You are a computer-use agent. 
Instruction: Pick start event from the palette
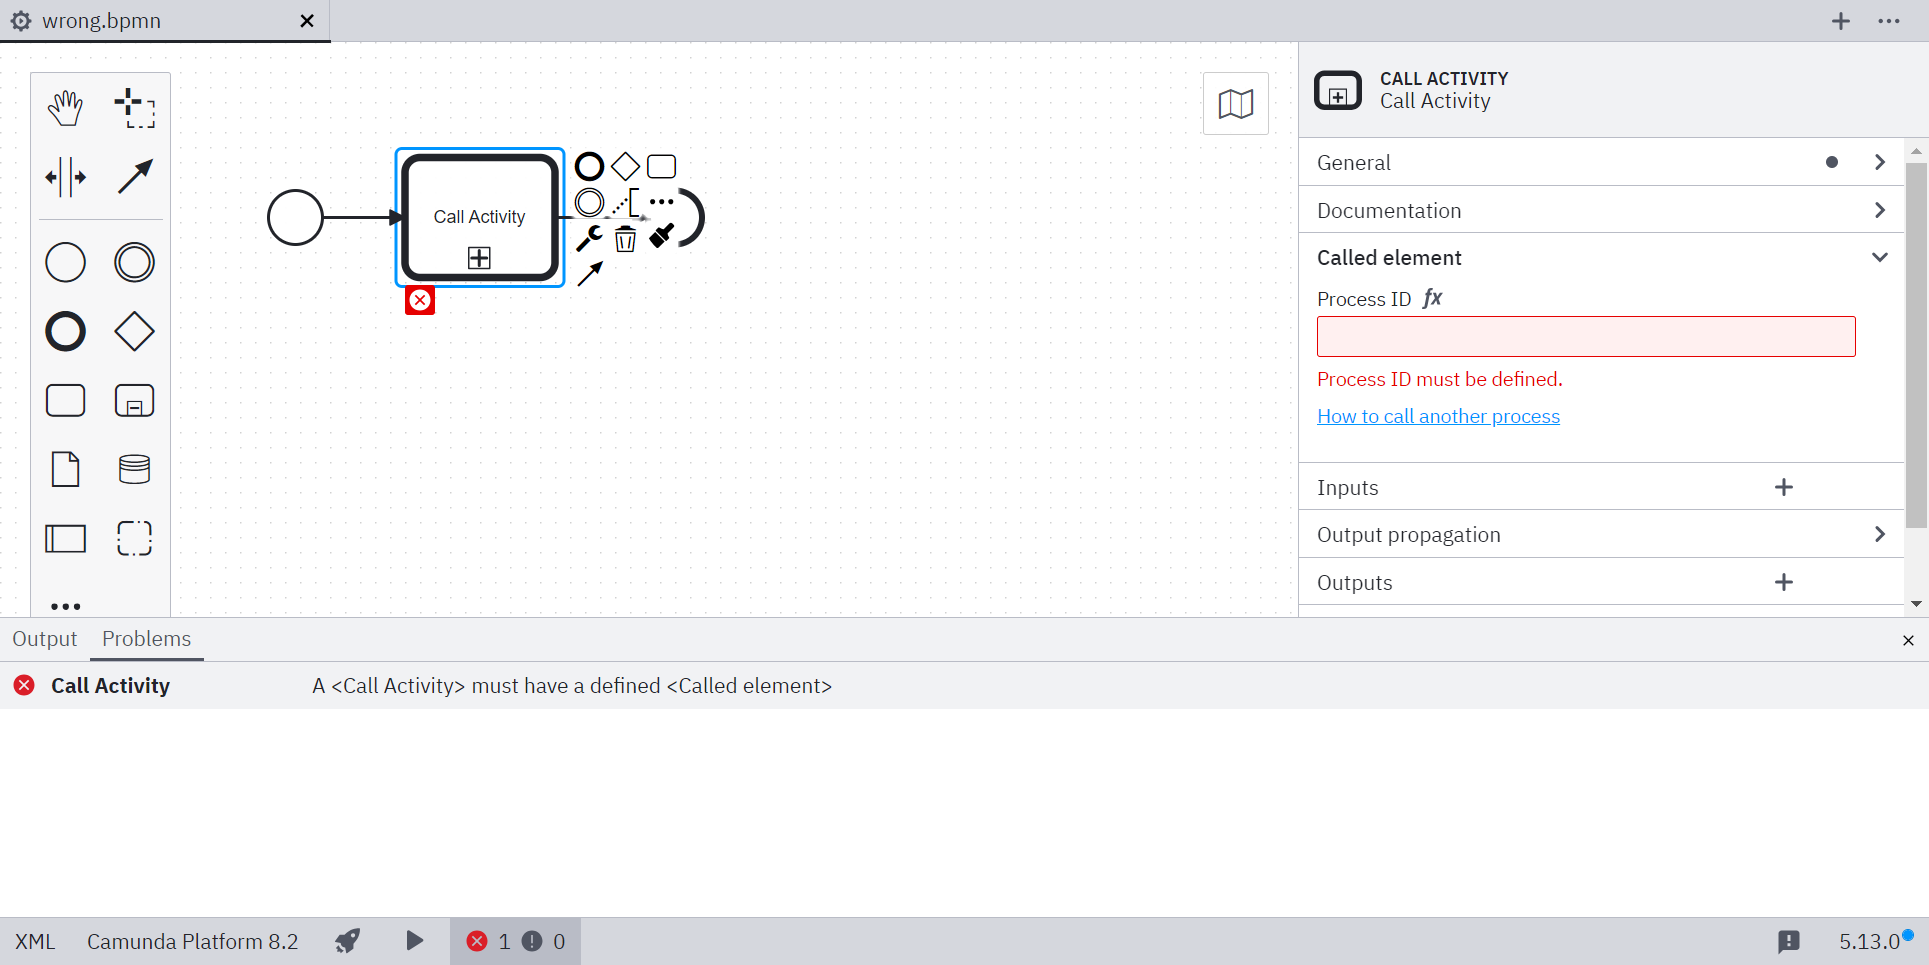(66, 262)
